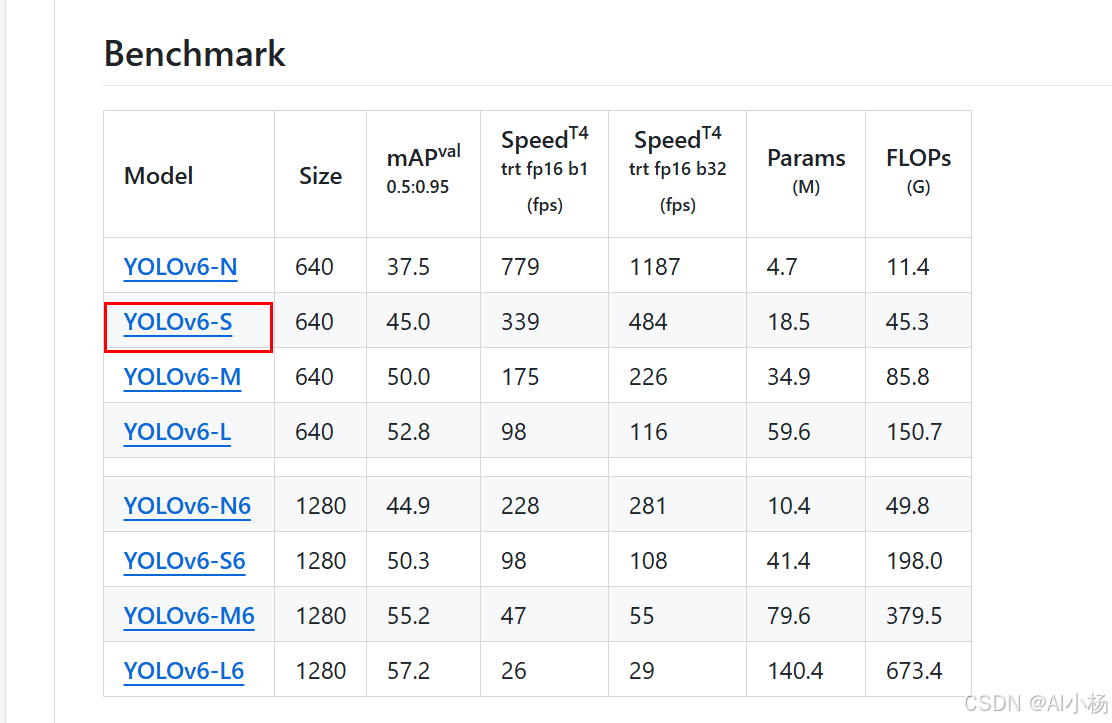Select the YOLOv6-S6 model link
This screenshot has width=1112, height=723.
coord(184,561)
